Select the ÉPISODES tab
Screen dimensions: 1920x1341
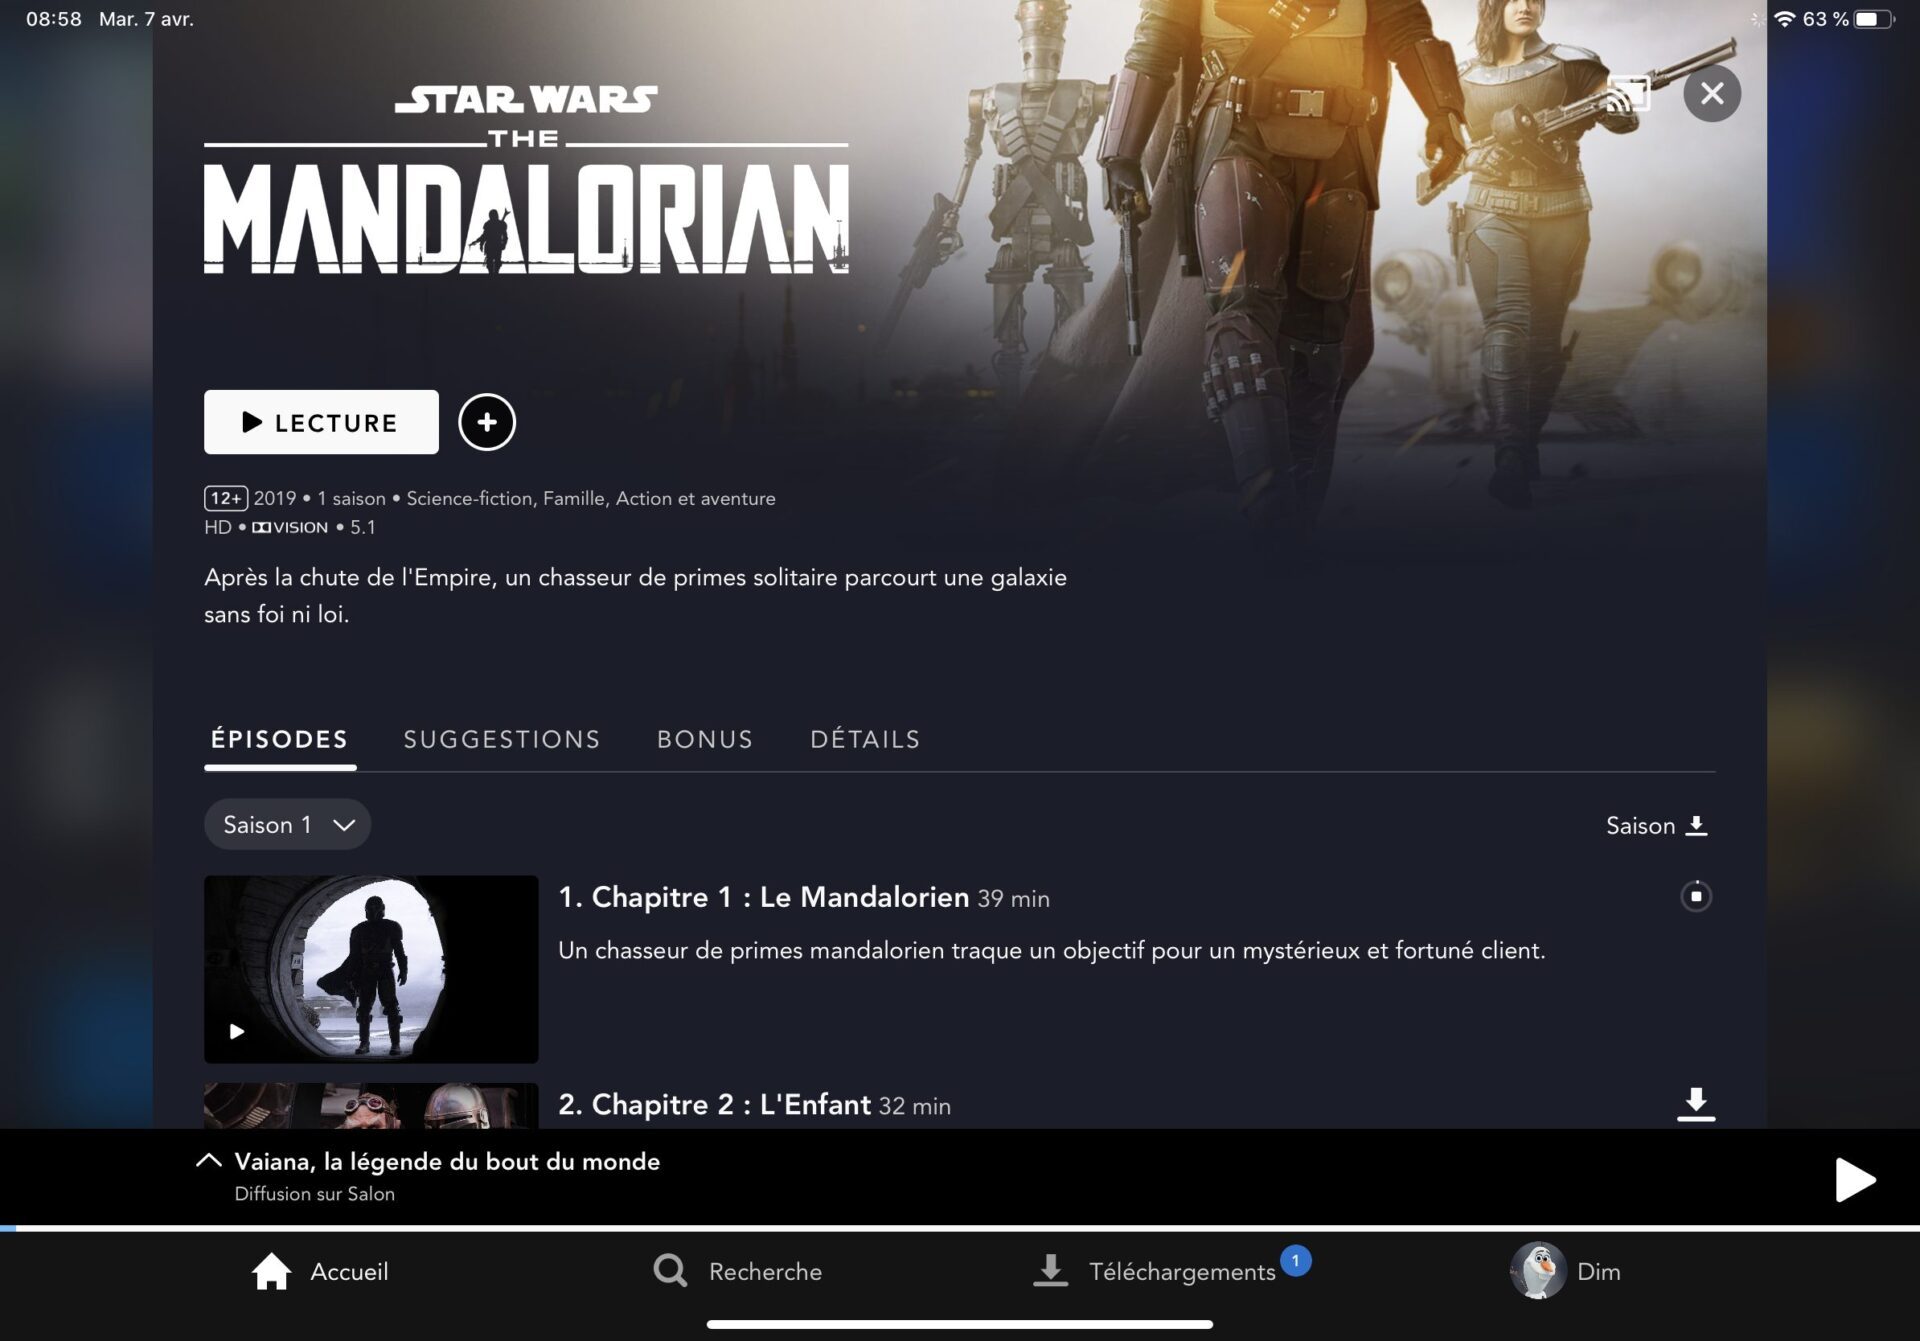point(280,740)
